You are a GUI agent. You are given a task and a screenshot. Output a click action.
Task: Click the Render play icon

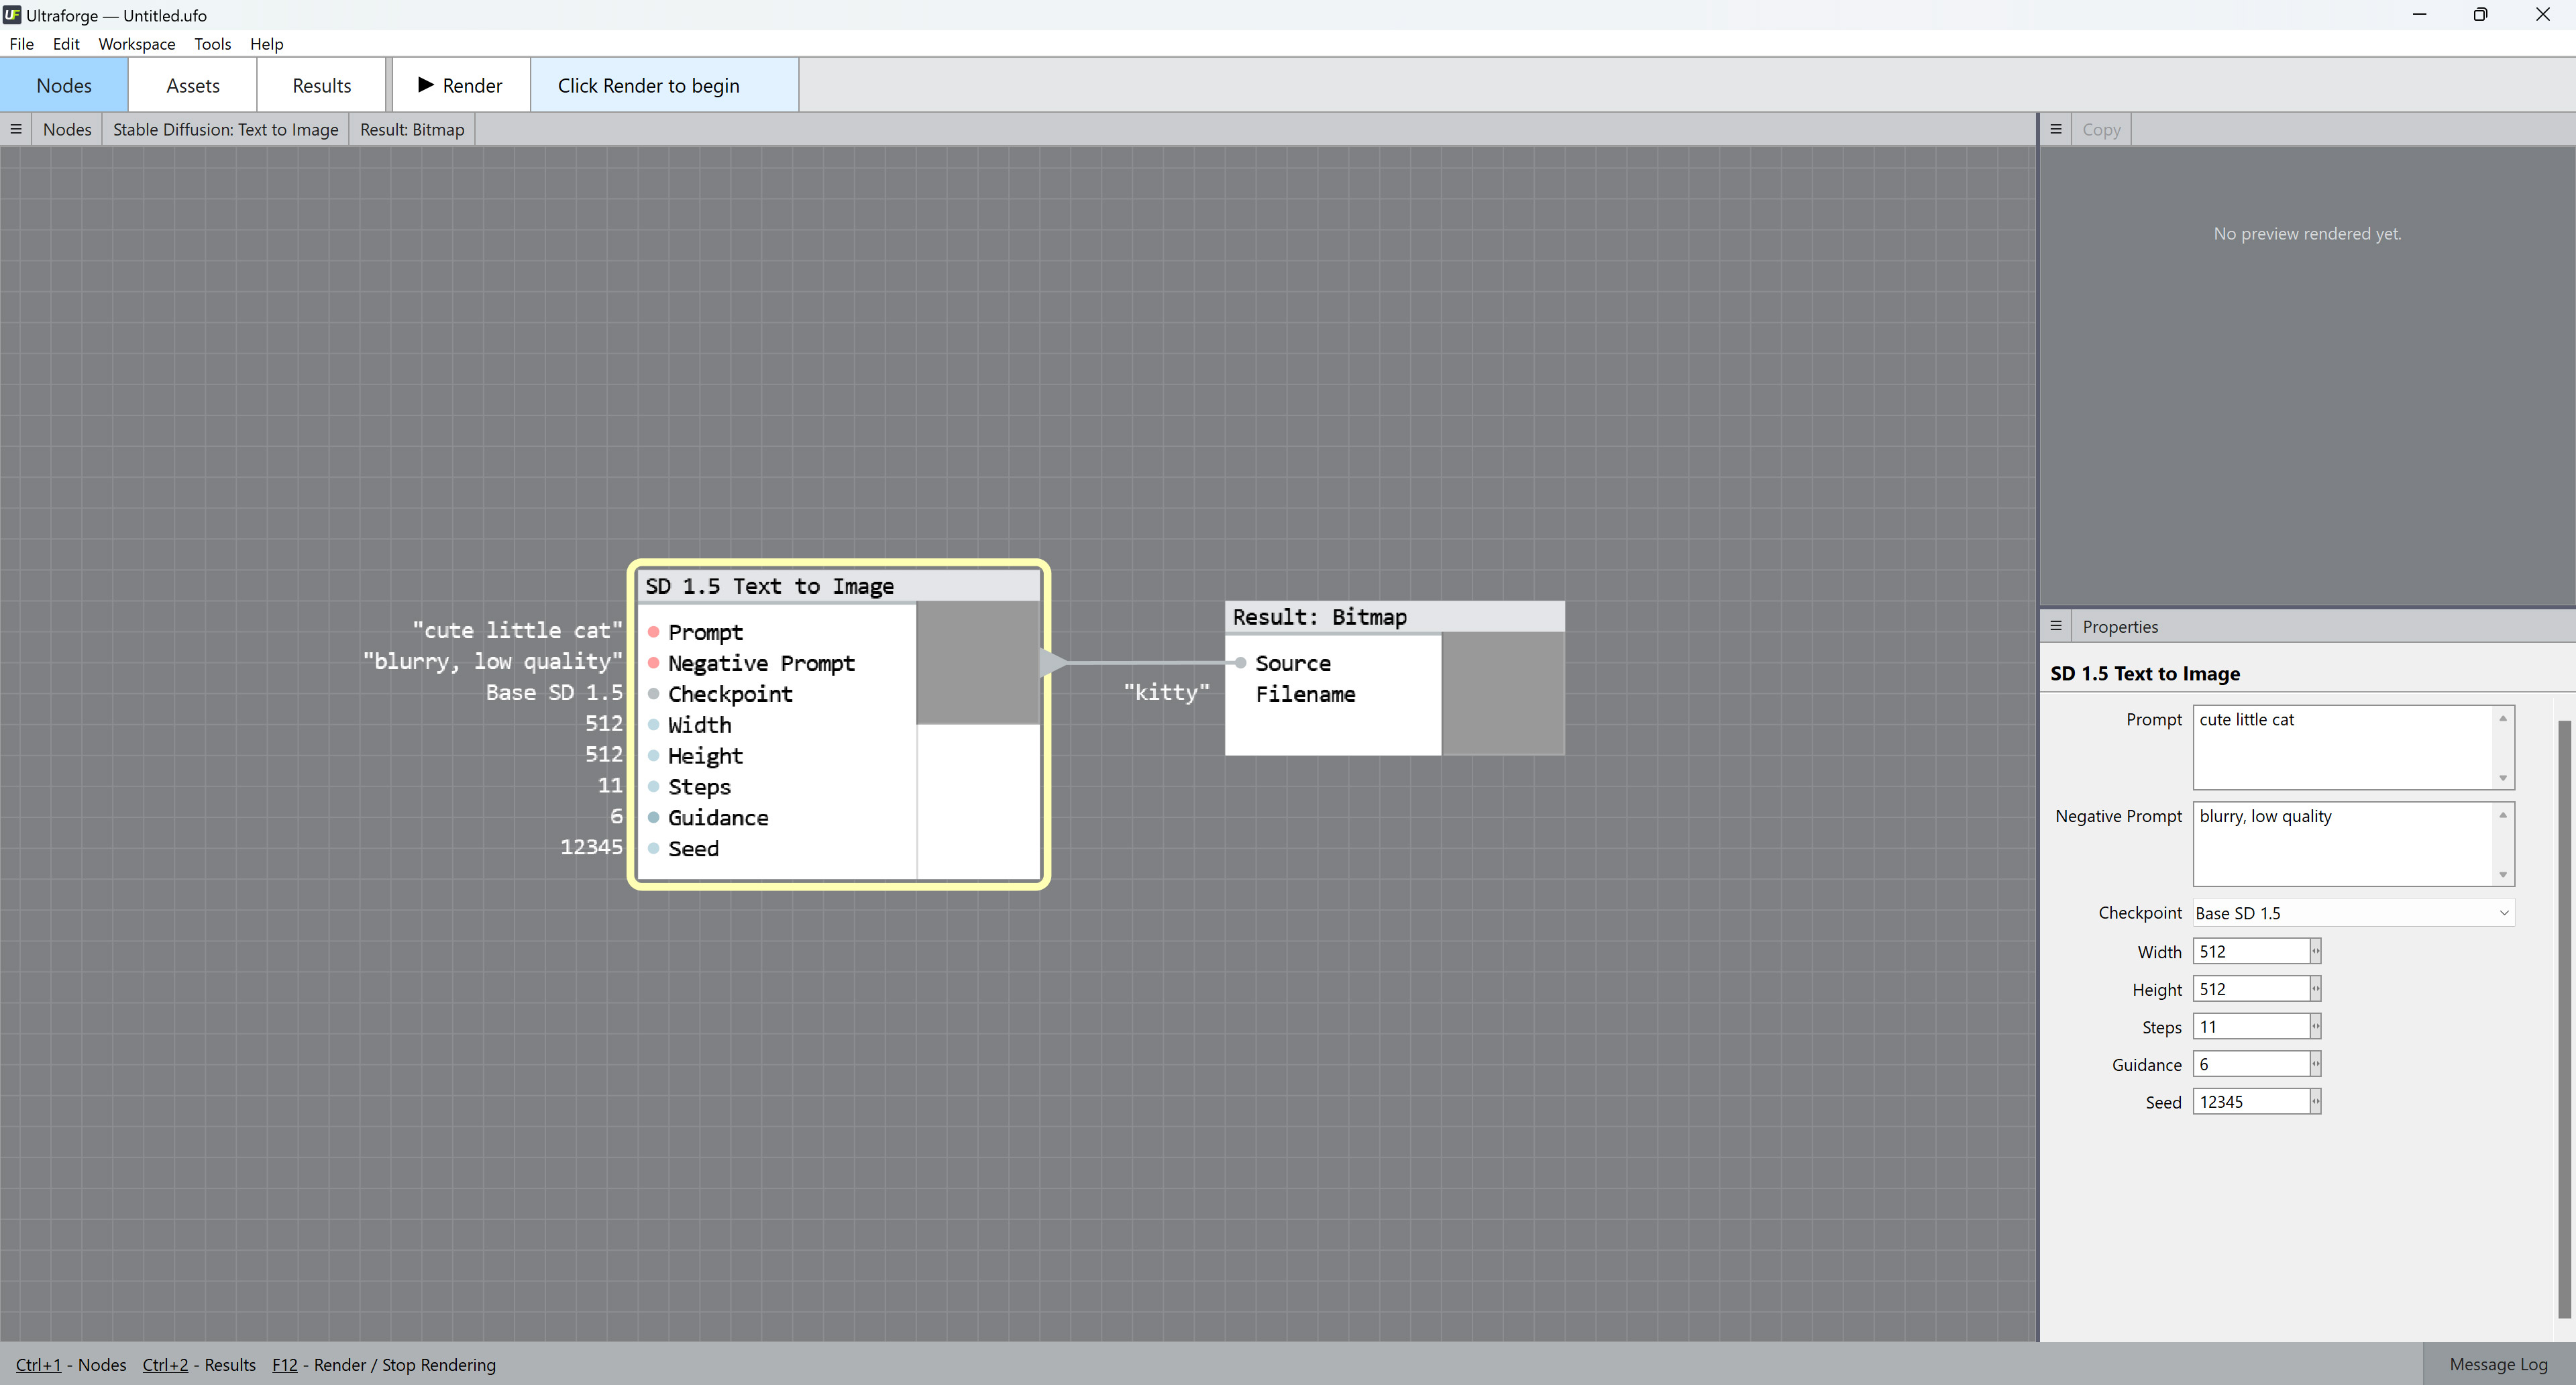pos(427,85)
